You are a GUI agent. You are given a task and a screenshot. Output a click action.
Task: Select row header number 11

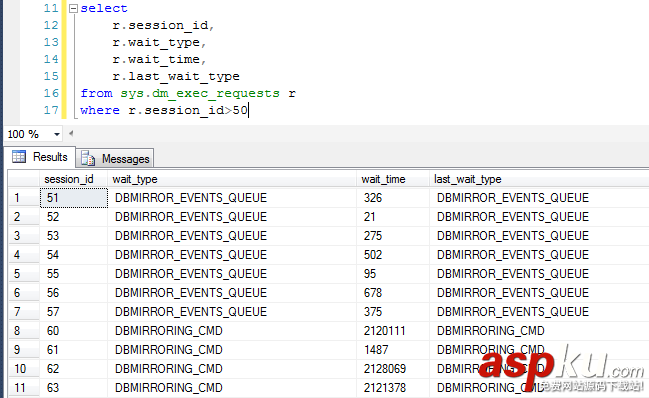point(24,388)
